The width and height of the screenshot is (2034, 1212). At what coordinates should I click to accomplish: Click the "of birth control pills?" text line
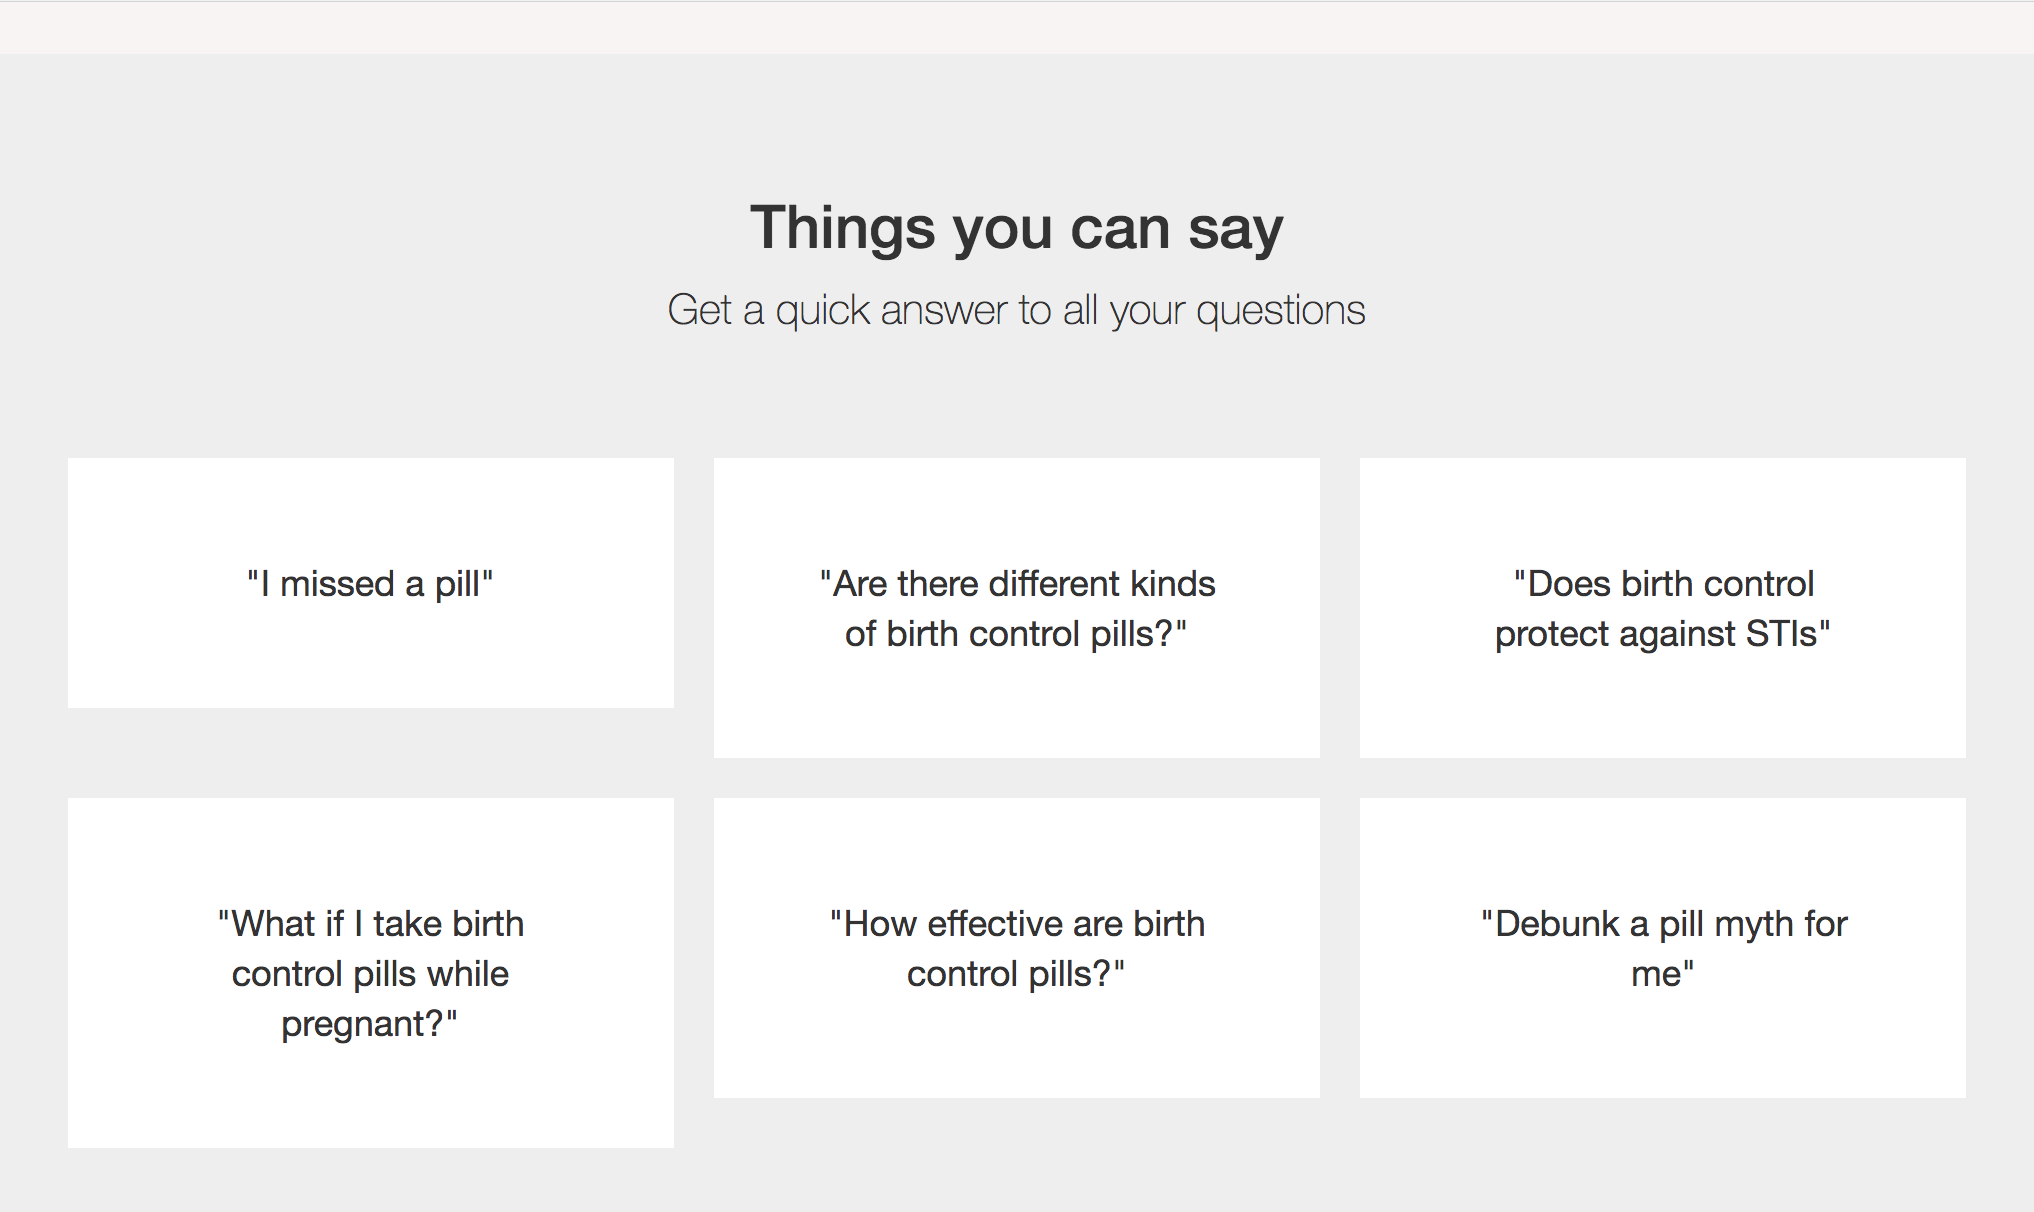[1016, 634]
